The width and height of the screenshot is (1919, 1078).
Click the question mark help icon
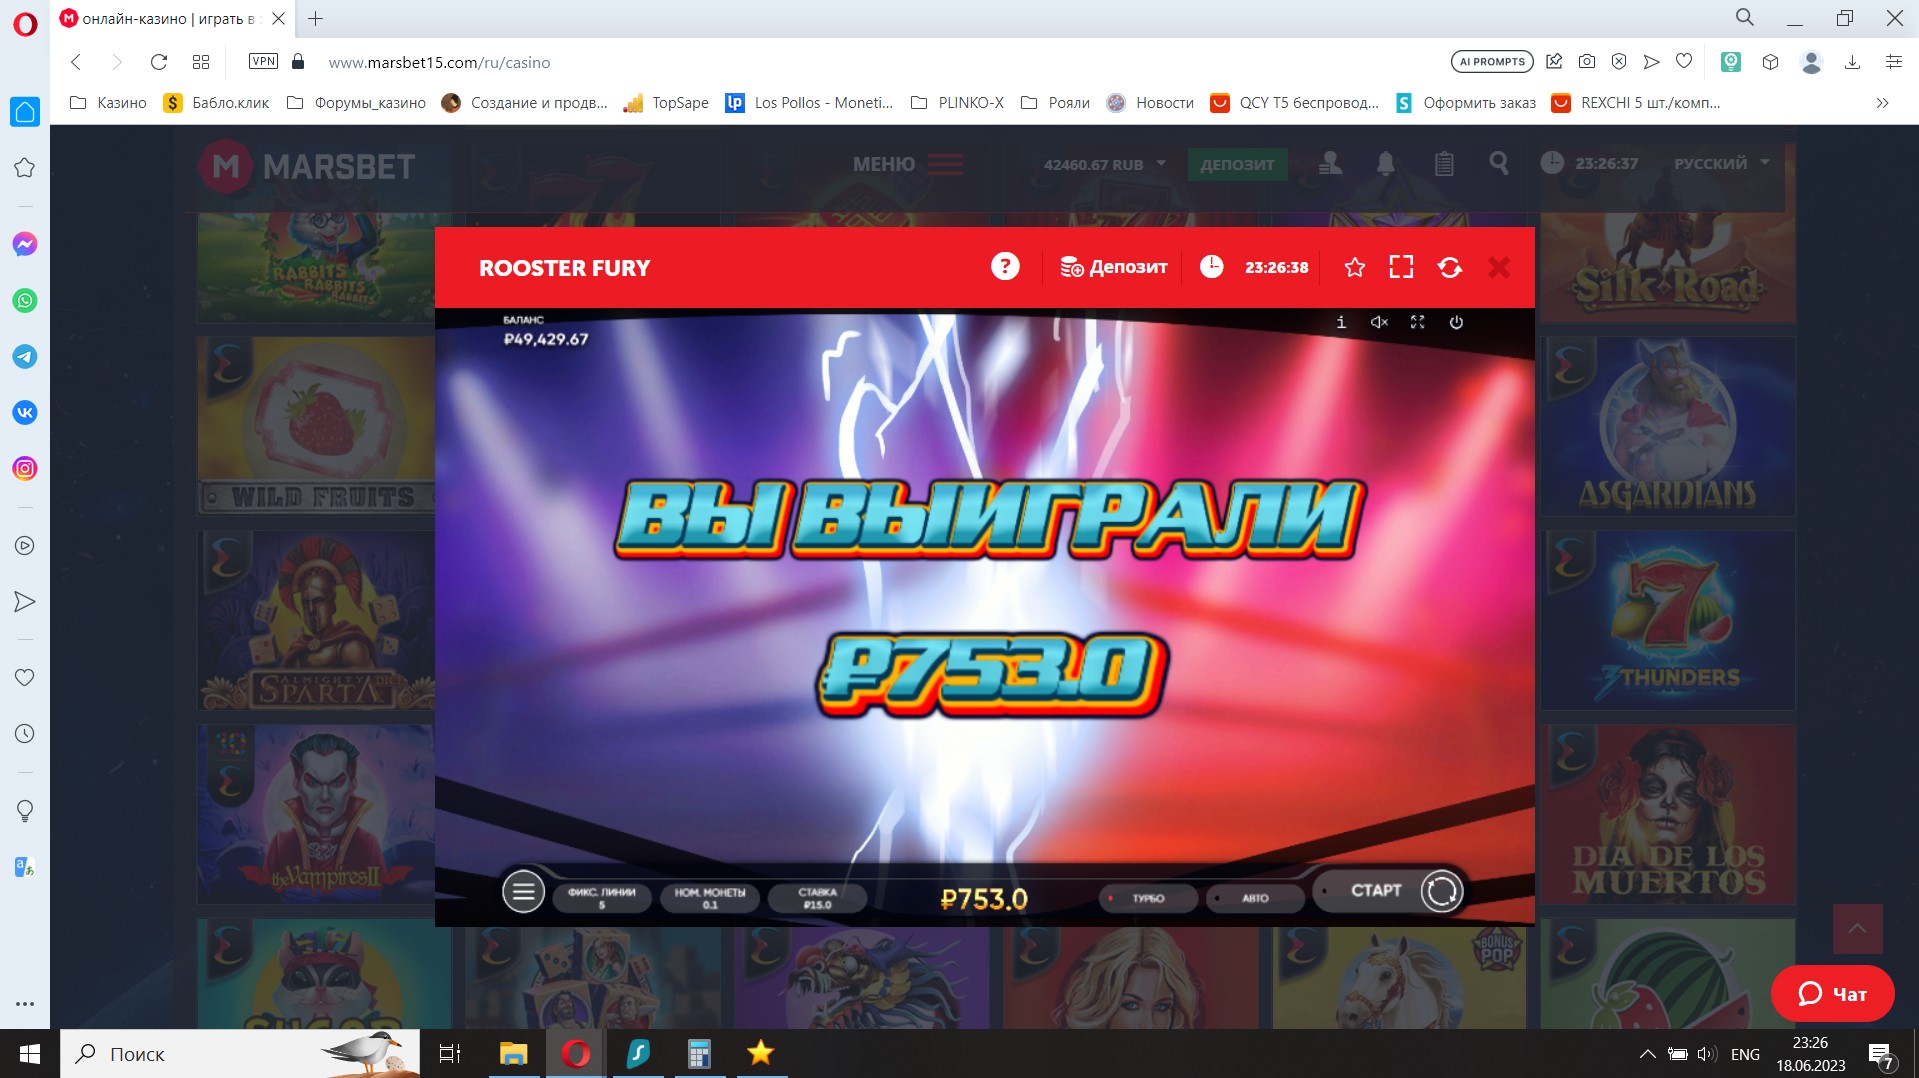1005,267
